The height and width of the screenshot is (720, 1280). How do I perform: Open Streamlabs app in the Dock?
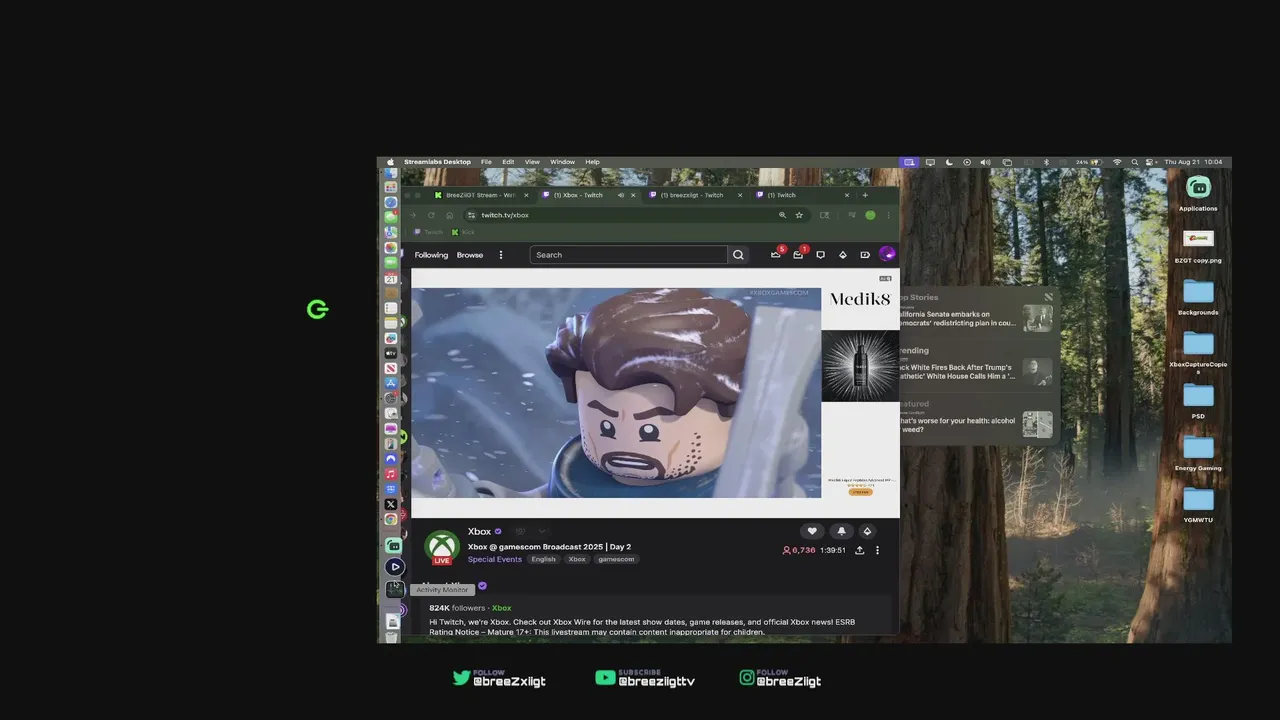394,546
